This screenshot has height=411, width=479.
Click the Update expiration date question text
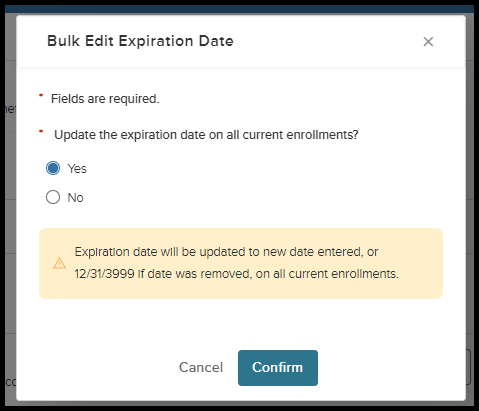[206, 135]
